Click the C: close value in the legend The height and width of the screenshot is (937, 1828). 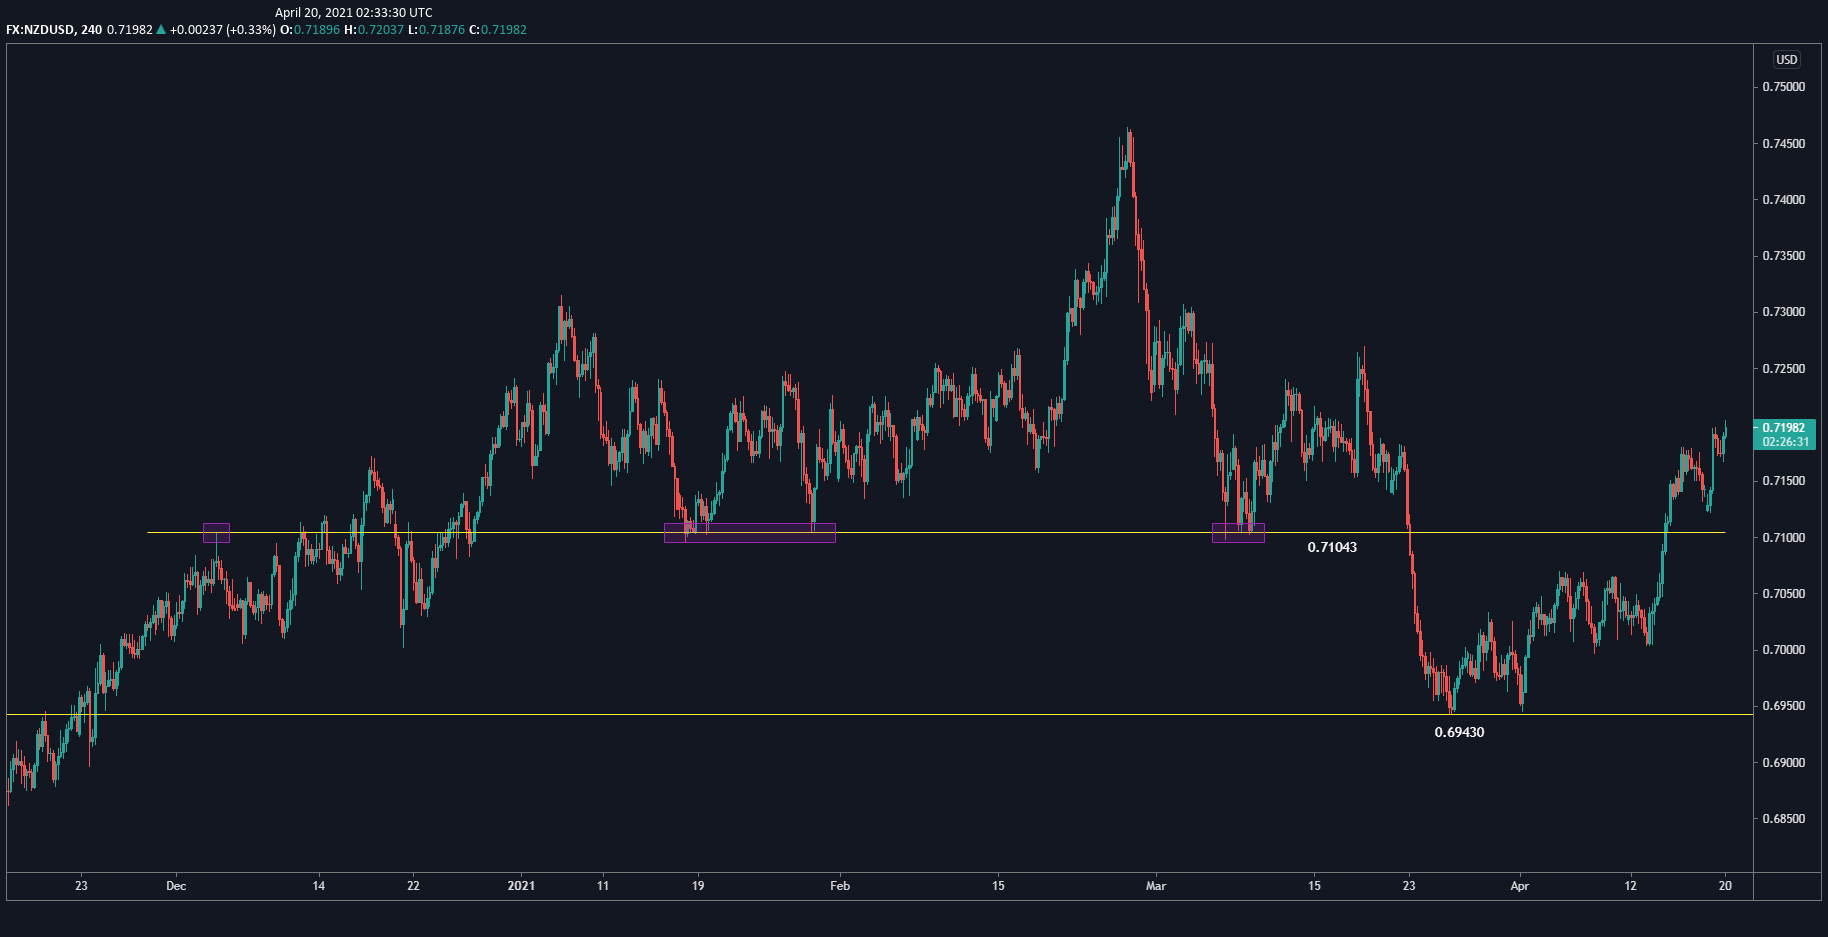point(505,30)
